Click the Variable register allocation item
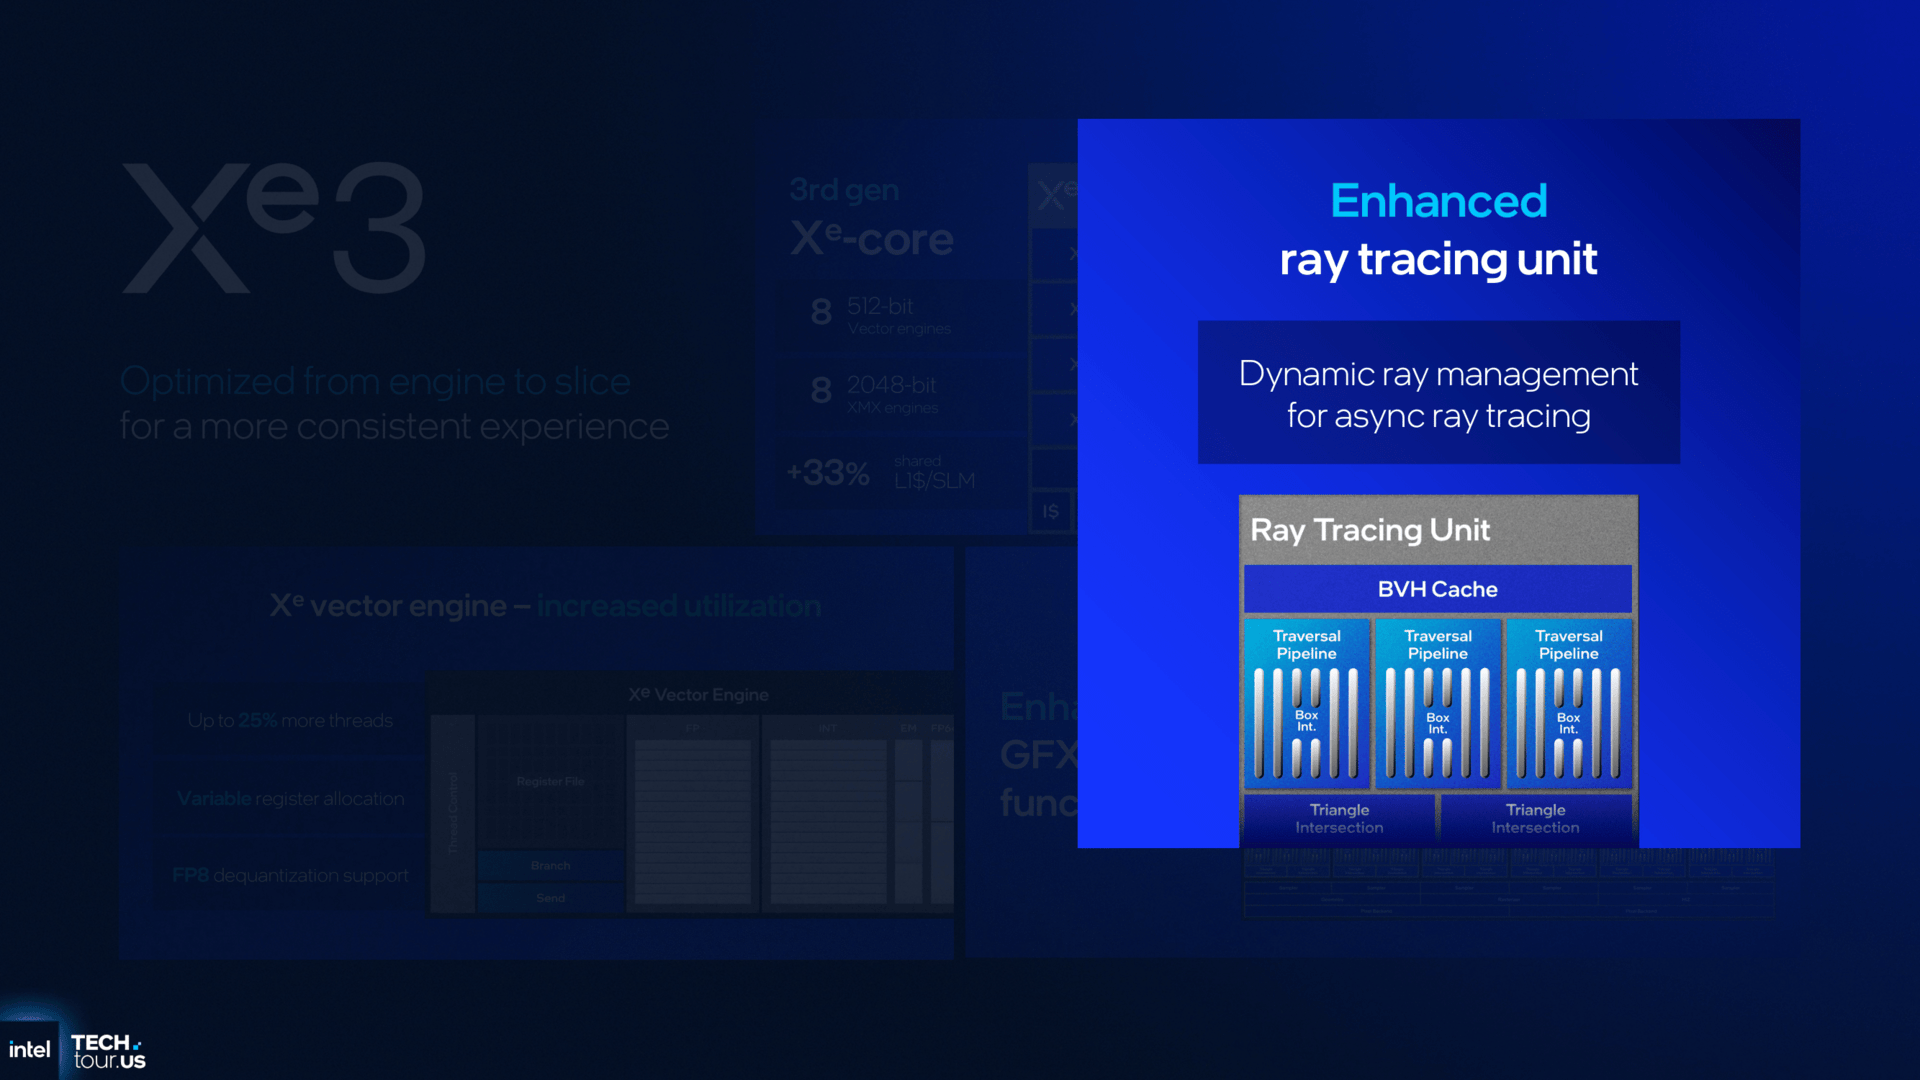1920x1080 pixels. [x=290, y=799]
